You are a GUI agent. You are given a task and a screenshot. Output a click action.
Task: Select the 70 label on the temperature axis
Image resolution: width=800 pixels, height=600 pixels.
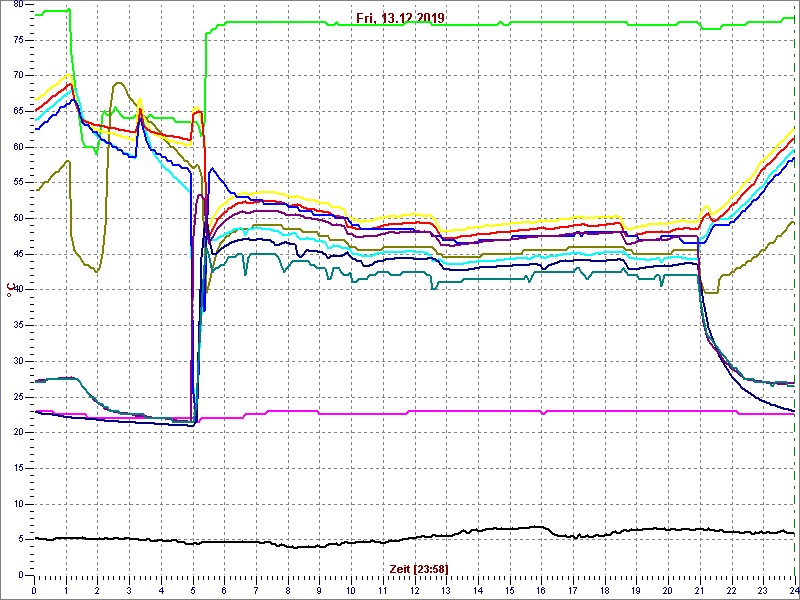pos(17,76)
